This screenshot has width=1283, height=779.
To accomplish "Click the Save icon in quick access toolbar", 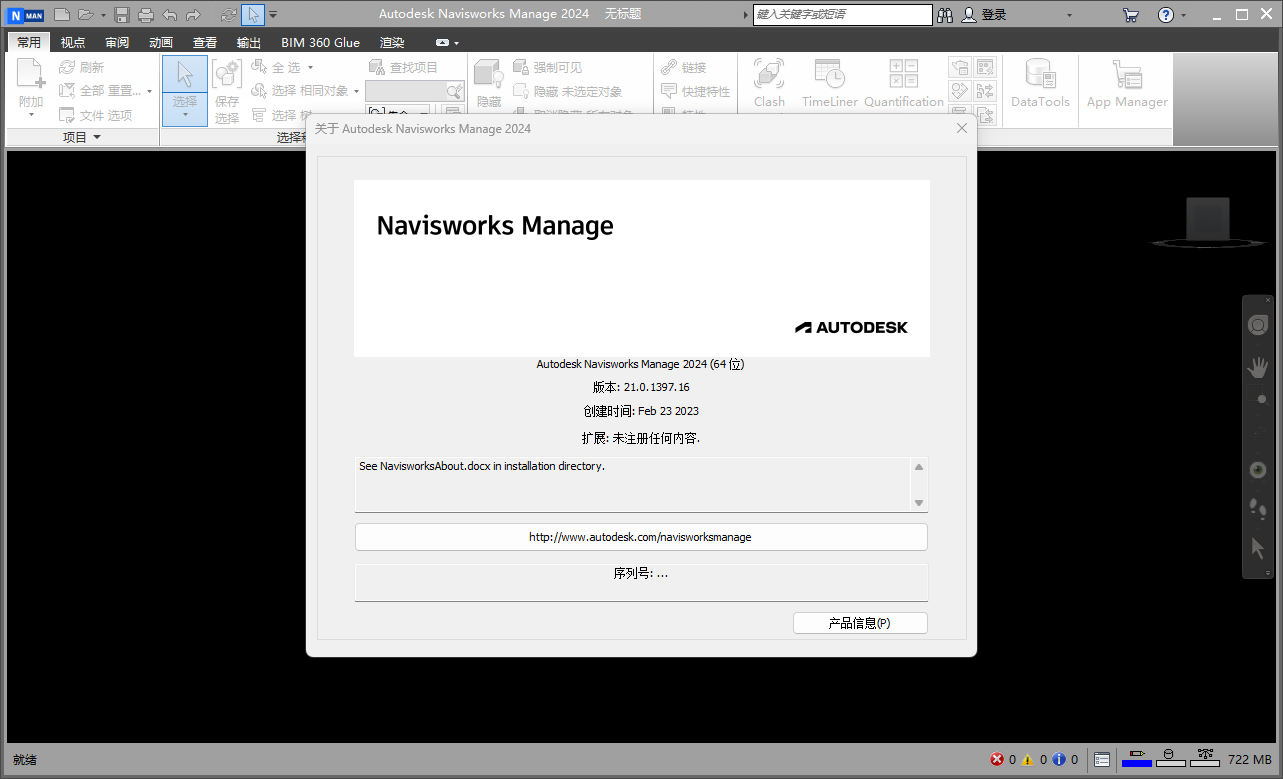I will [x=122, y=15].
